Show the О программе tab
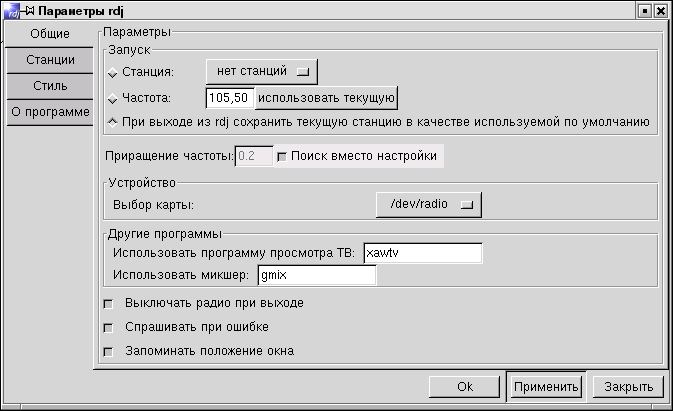The width and height of the screenshot is (673, 411). coord(49,112)
